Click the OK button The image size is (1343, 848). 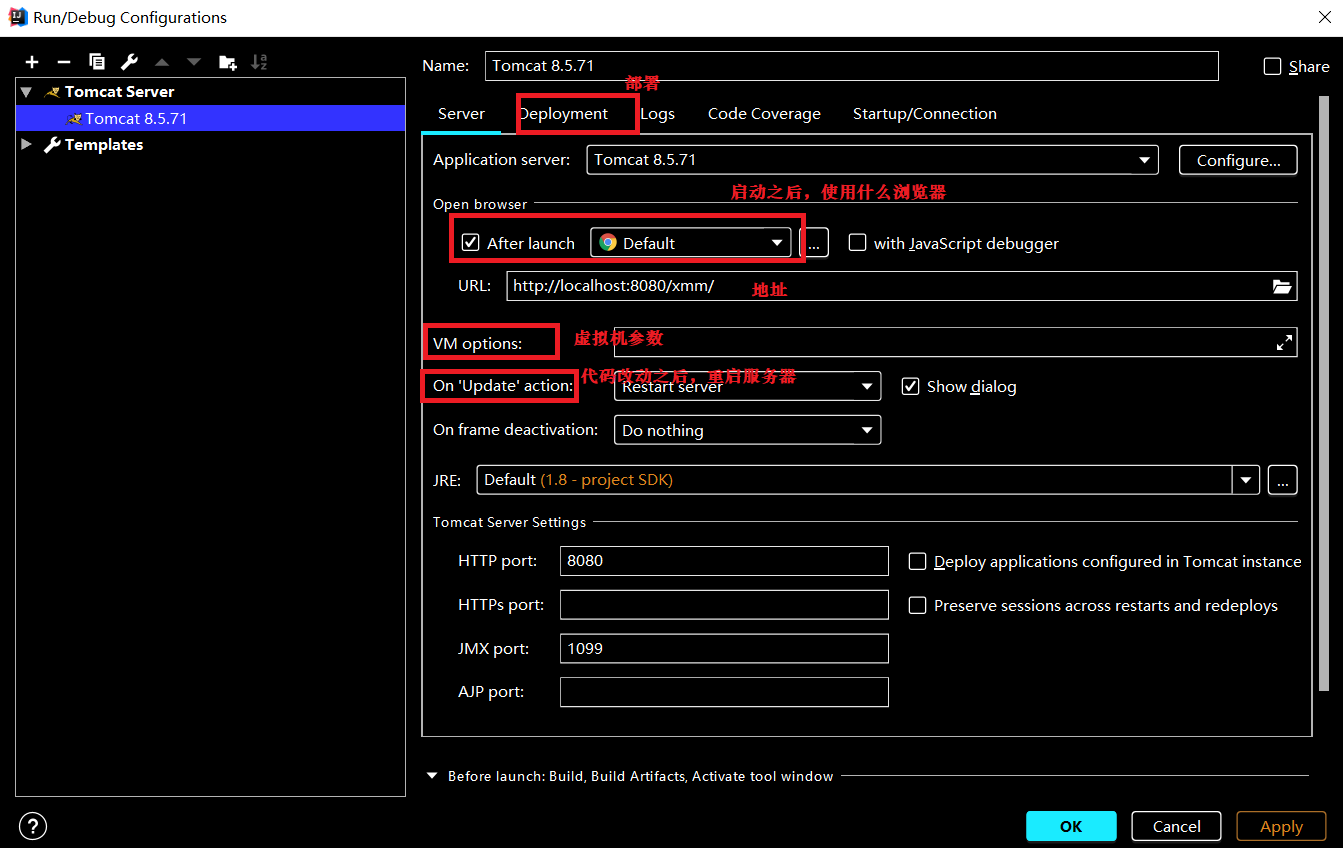[1071, 826]
